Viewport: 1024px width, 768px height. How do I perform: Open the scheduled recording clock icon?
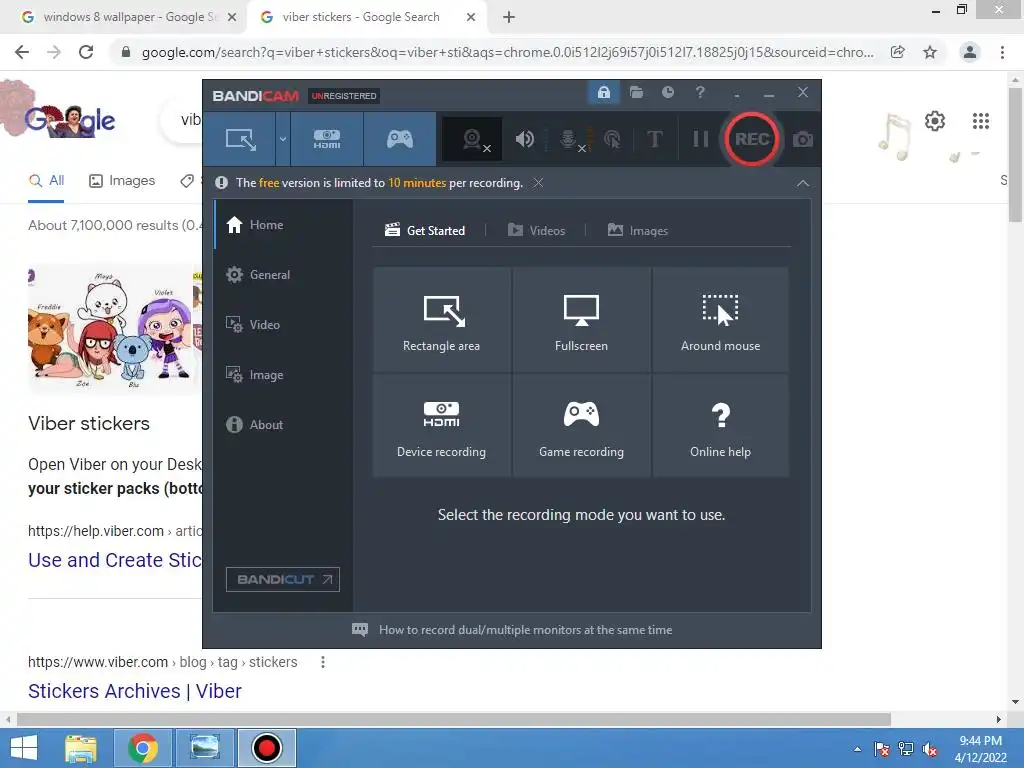(667, 92)
